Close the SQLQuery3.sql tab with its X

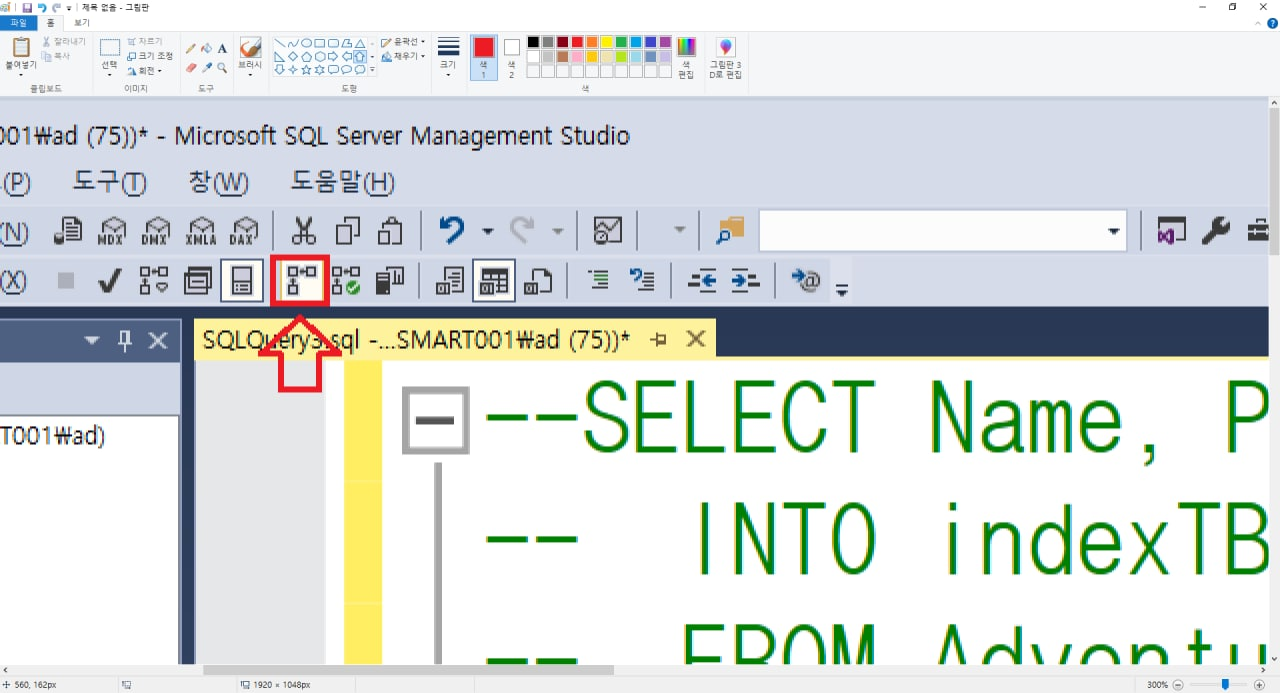click(695, 340)
